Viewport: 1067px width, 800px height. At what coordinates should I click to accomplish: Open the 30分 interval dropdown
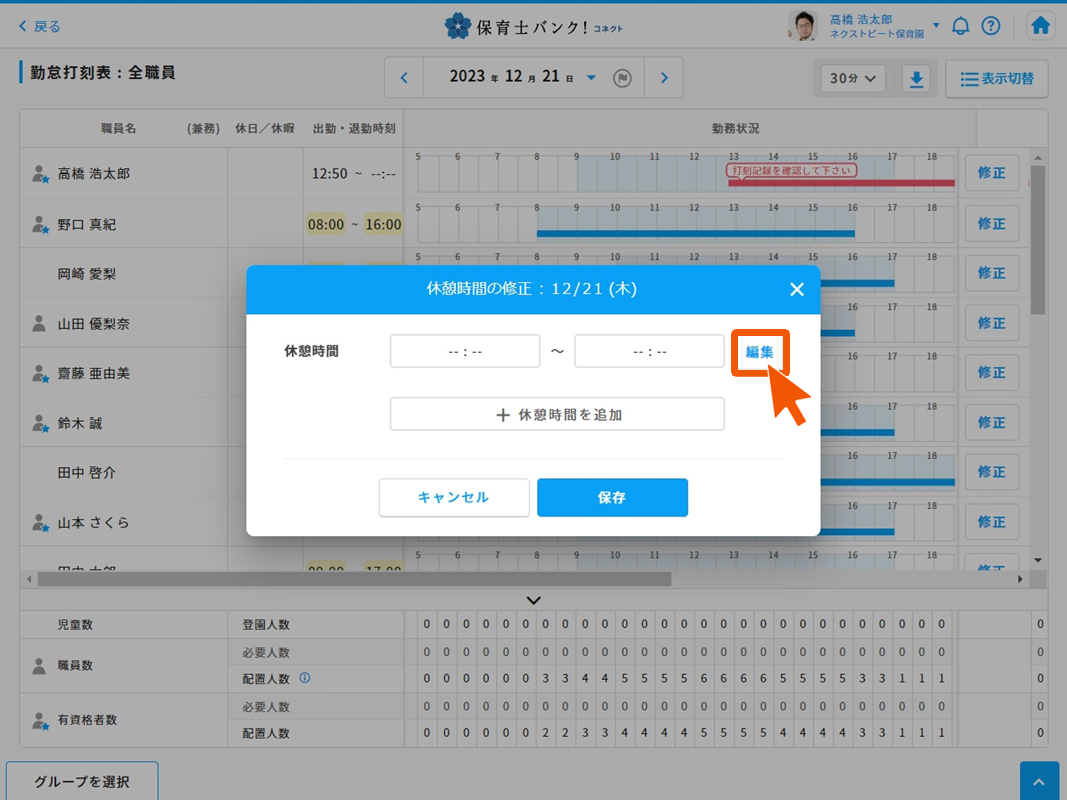tap(852, 78)
